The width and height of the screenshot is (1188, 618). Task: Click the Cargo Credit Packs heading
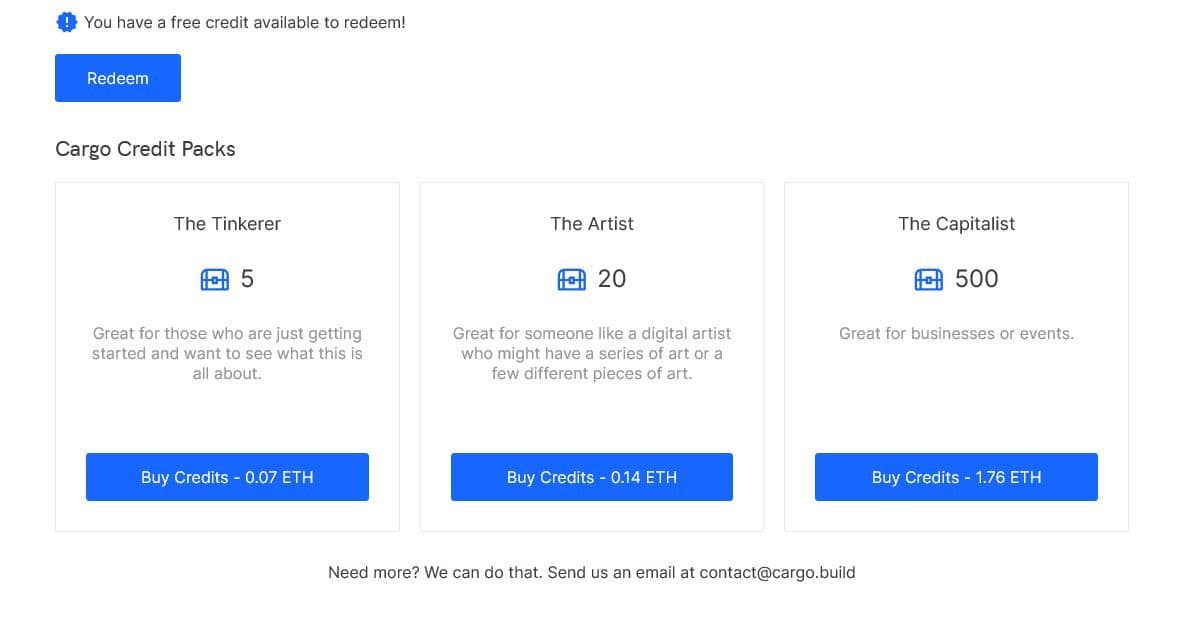point(145,149)
